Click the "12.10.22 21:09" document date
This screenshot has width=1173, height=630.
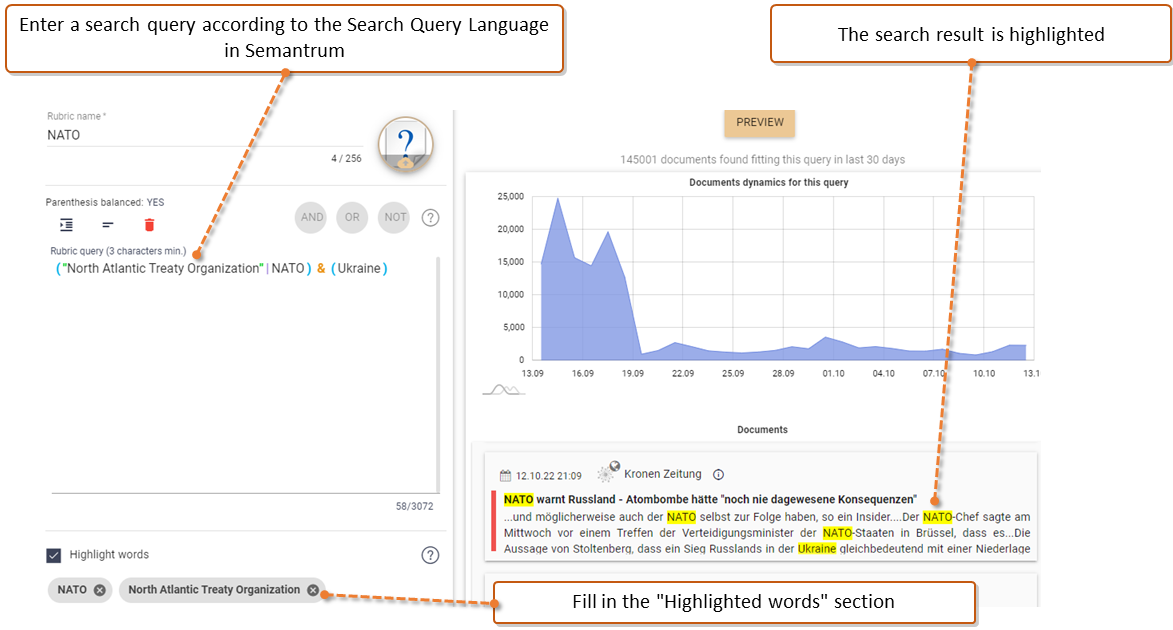548,476
